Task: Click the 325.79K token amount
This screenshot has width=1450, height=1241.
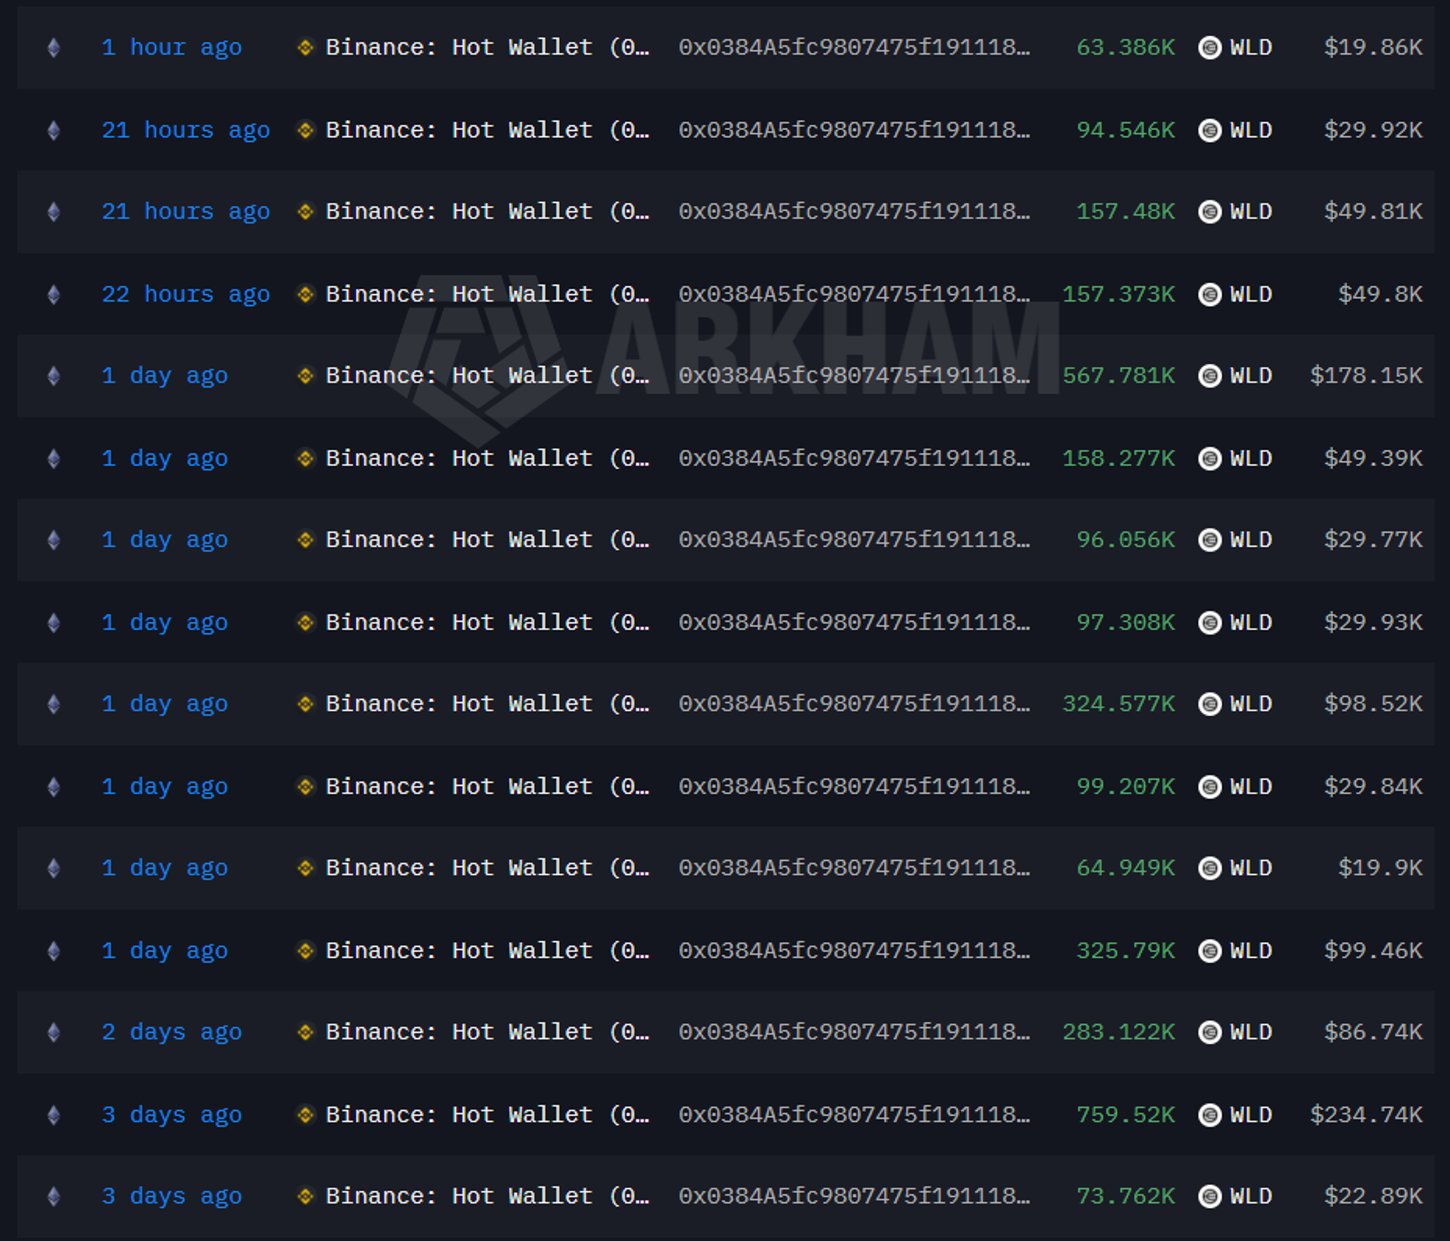Action: pyautogui.click(x=1125, y=951)
